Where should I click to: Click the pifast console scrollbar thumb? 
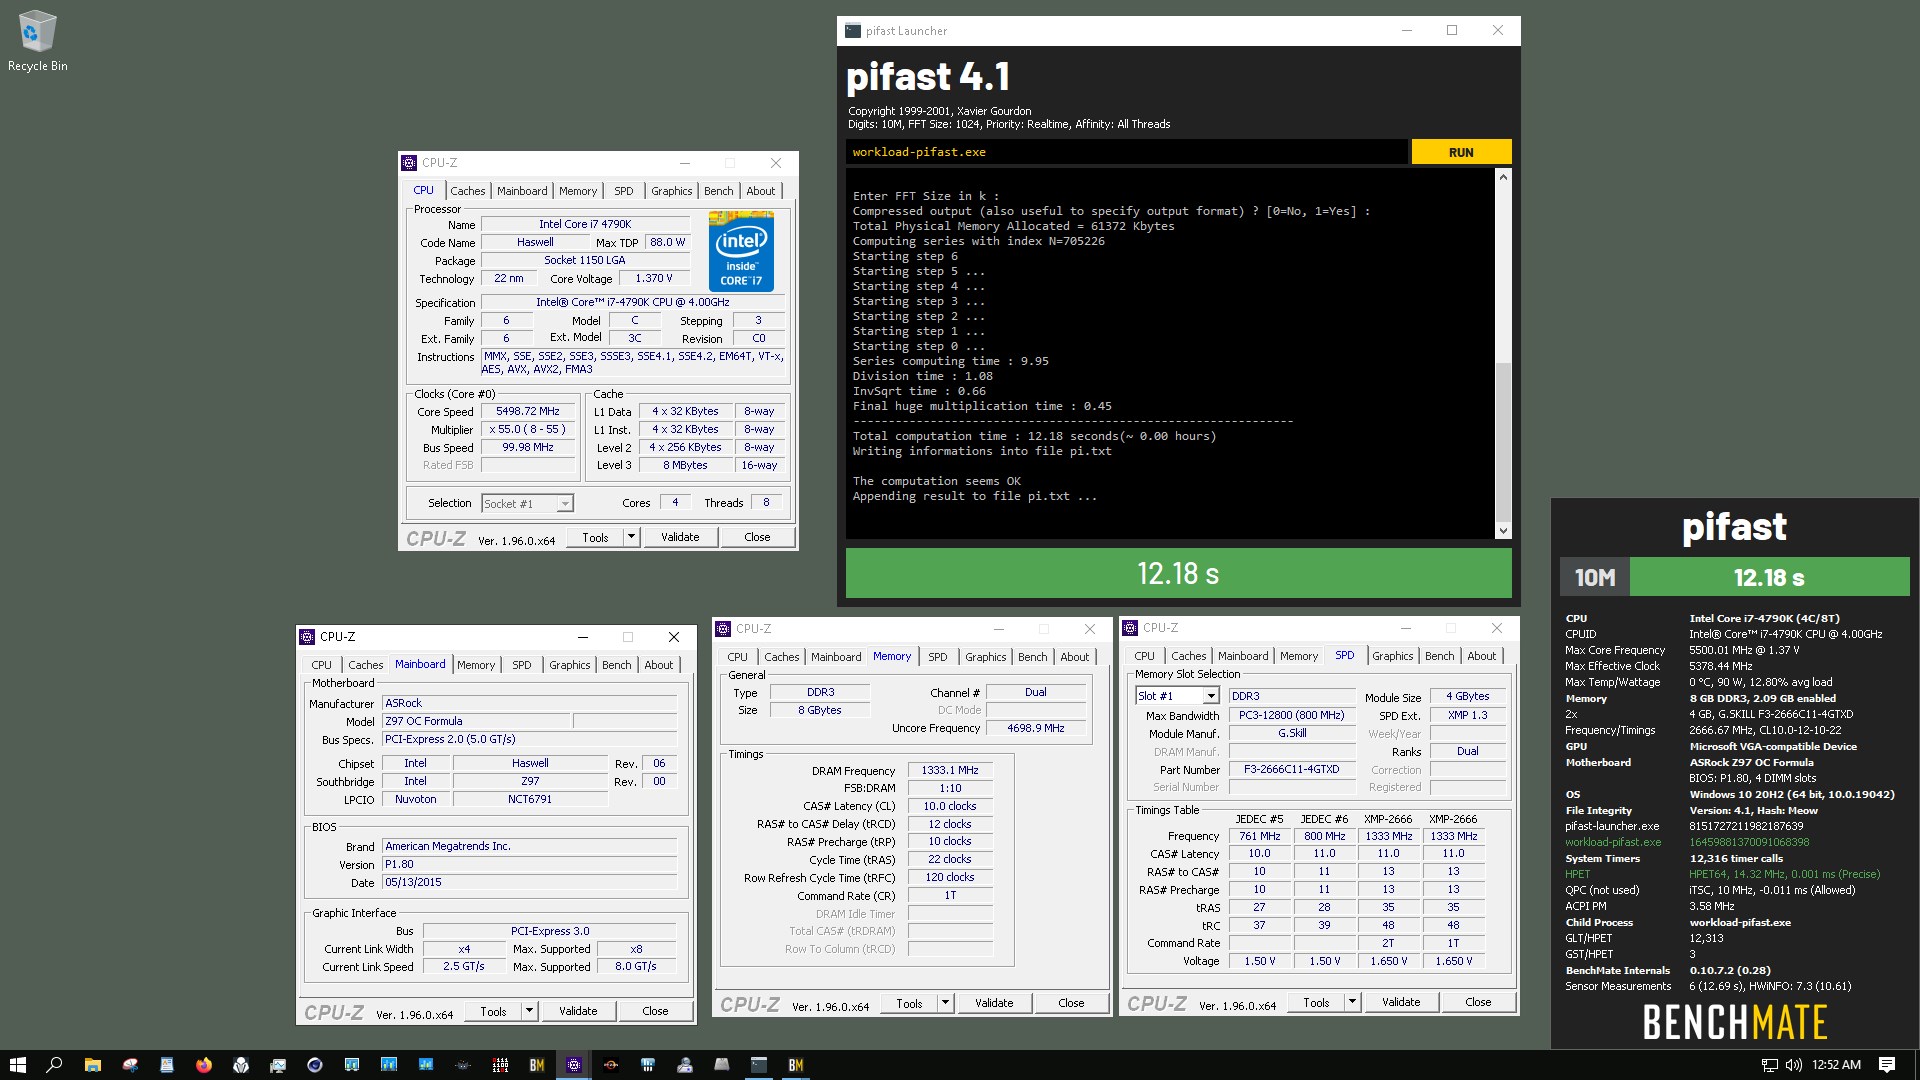coord(1503,440)
